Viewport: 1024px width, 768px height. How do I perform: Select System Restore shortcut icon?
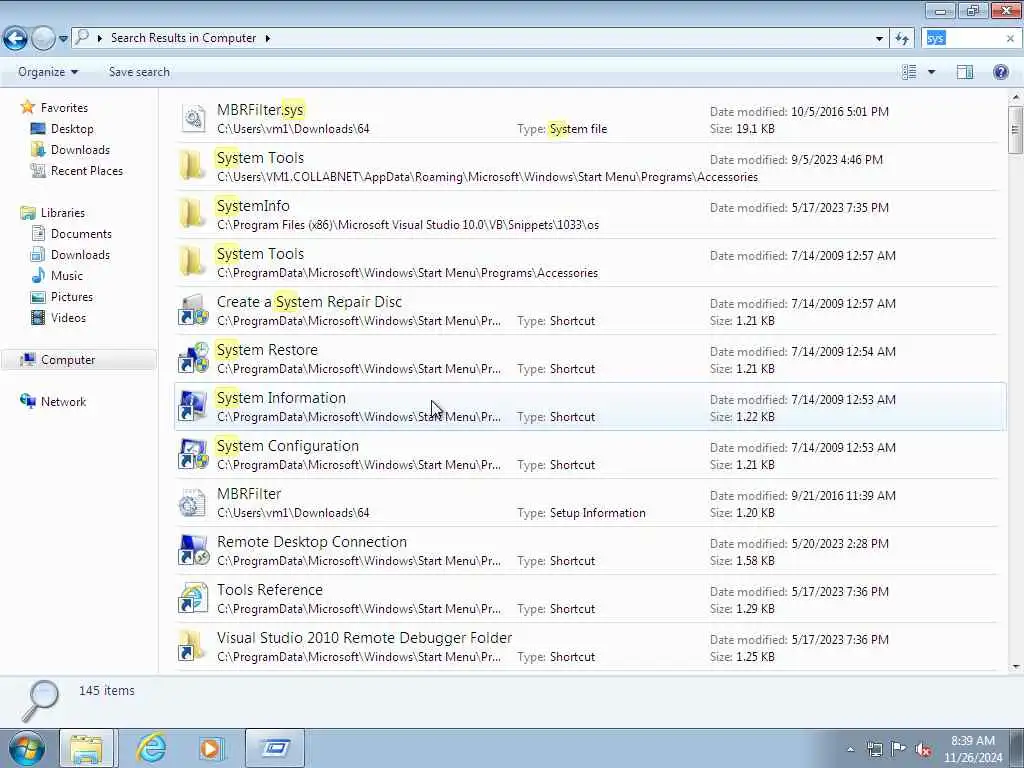pos(193,359)
